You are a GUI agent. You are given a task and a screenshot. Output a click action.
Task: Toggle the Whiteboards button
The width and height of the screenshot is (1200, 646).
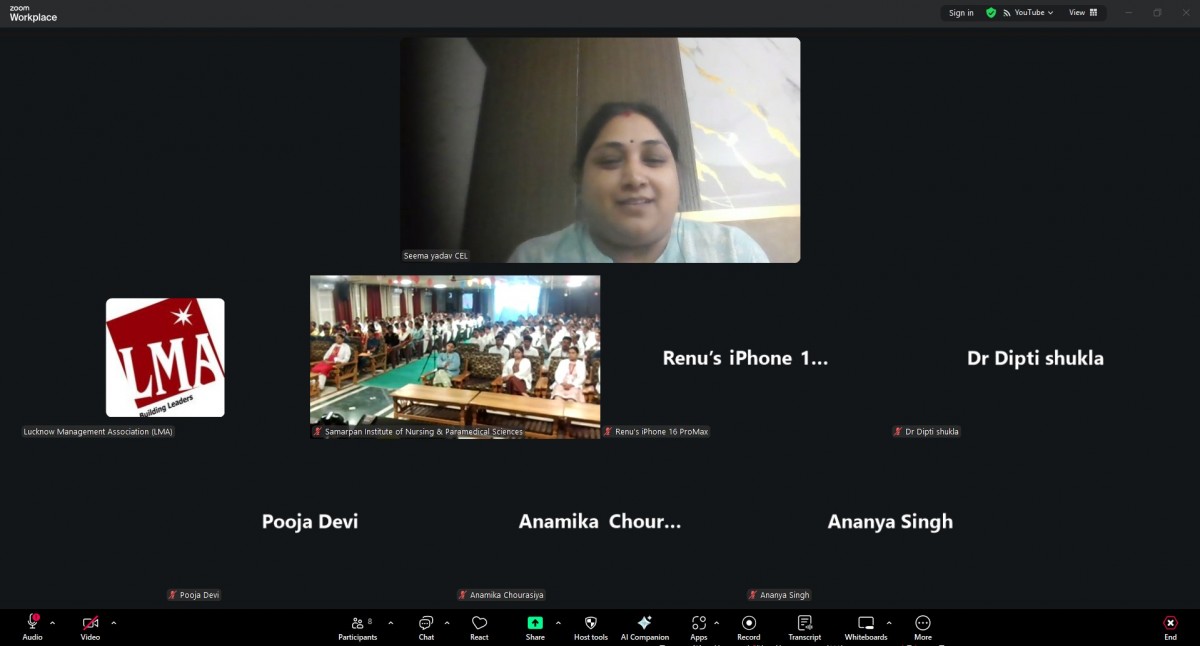(865, 625)
